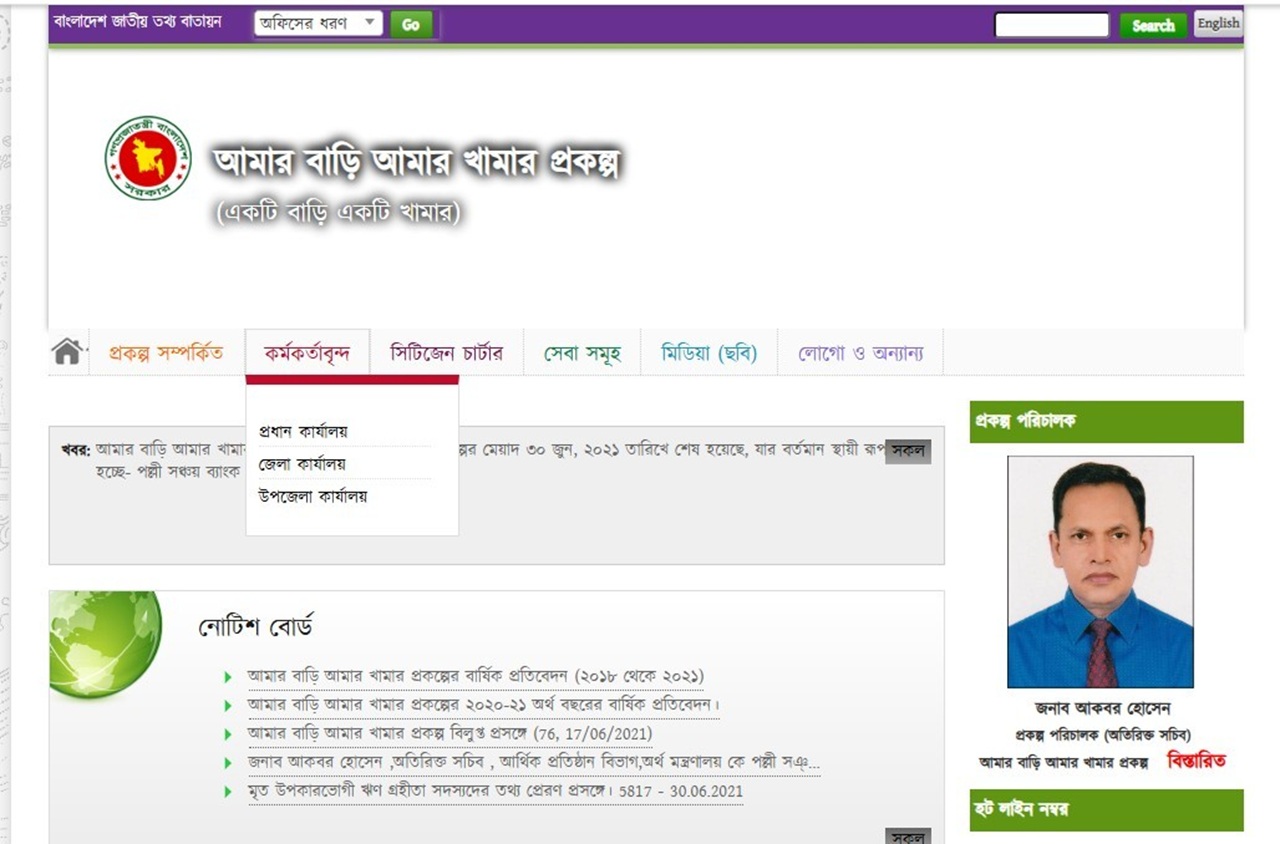Open the সিটিজেন চার্টার menu

point(446,353)
